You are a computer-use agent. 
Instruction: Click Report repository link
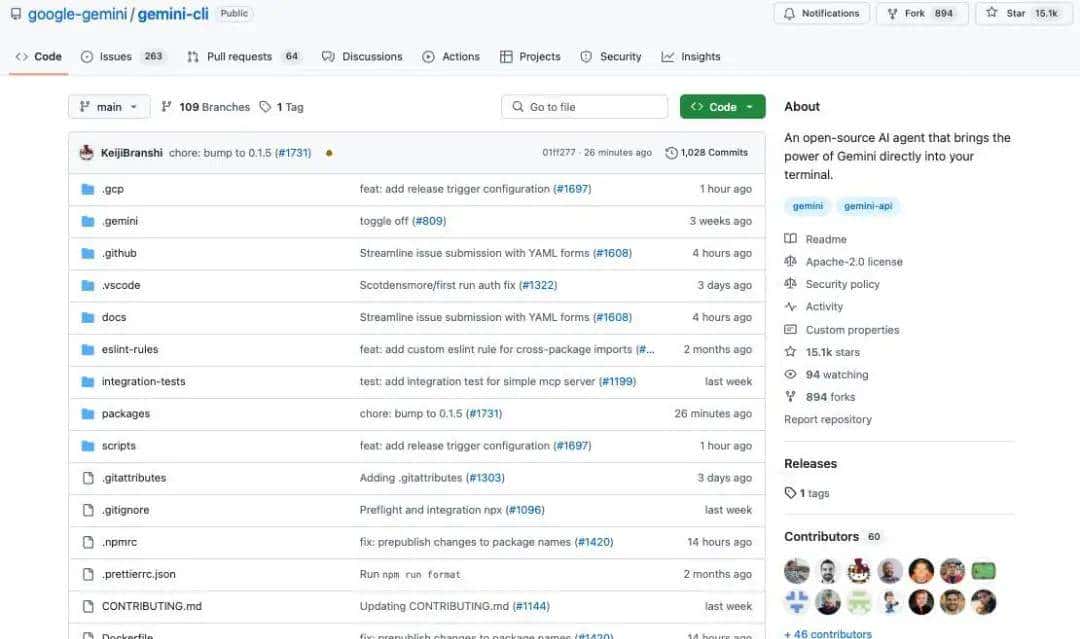[827, 419]
